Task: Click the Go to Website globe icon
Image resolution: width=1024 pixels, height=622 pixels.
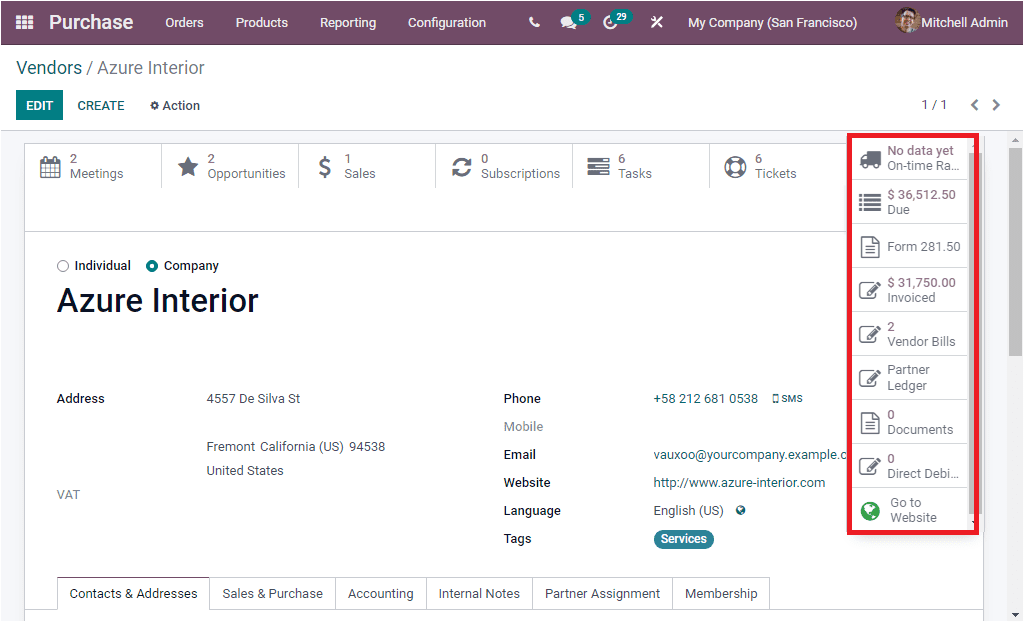Action: pos(868,510)
